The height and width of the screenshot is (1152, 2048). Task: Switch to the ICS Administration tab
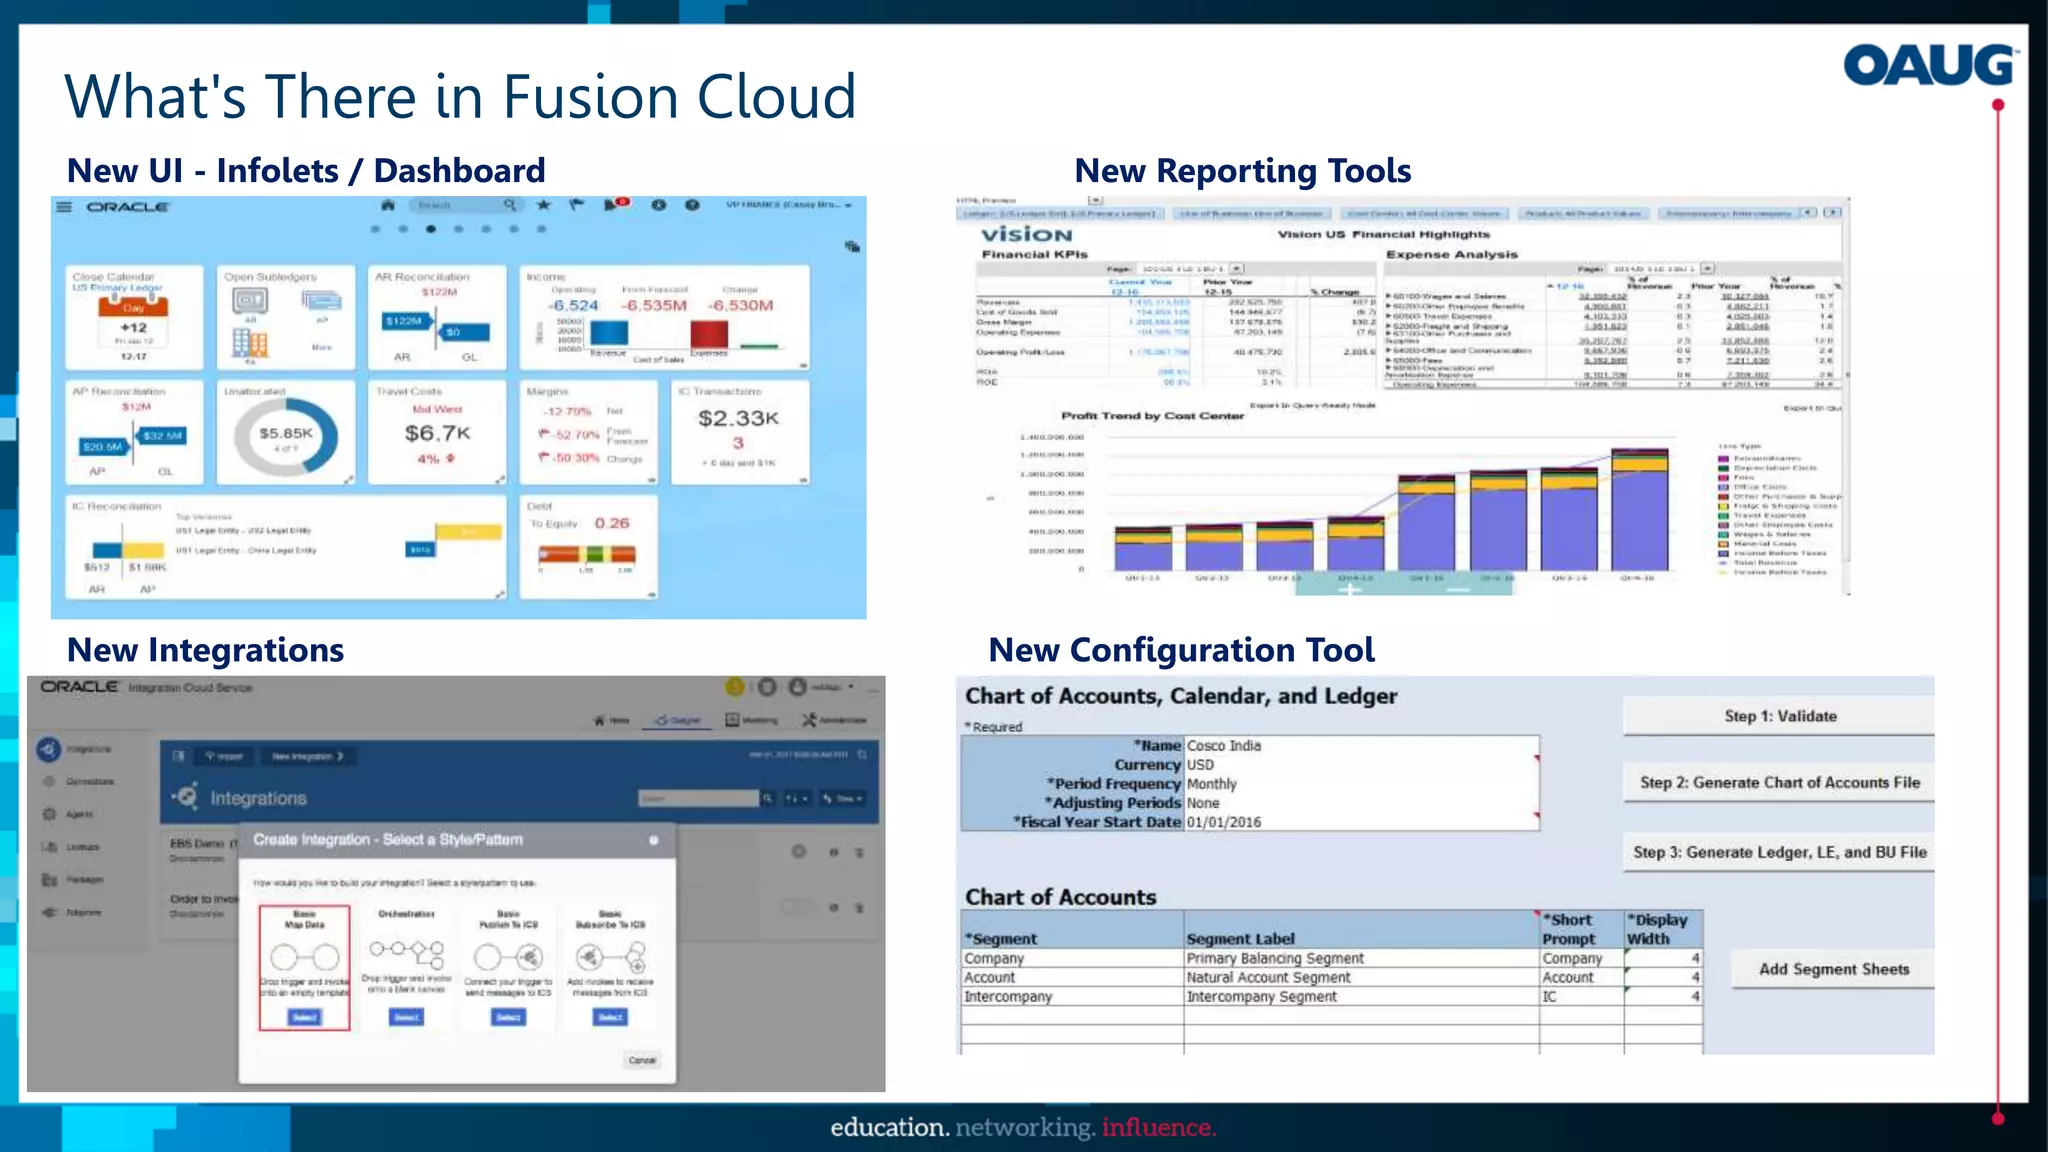pyautogui.click(x=836, y=720)
